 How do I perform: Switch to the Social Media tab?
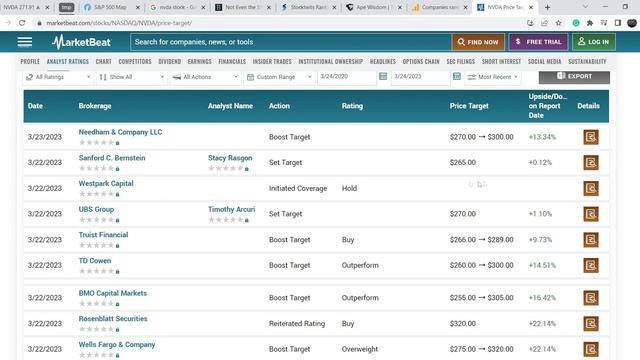click(x=544, y=62)
